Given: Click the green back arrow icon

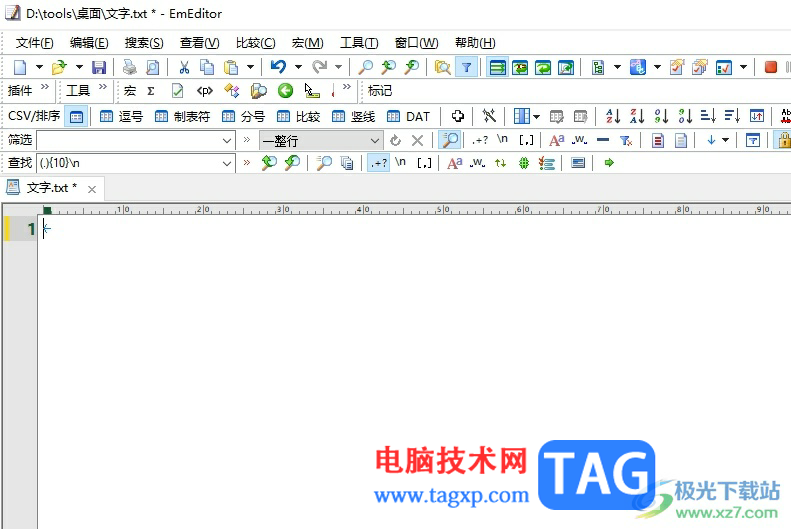Looking at the screenshot, I should [x=285, y=91].
